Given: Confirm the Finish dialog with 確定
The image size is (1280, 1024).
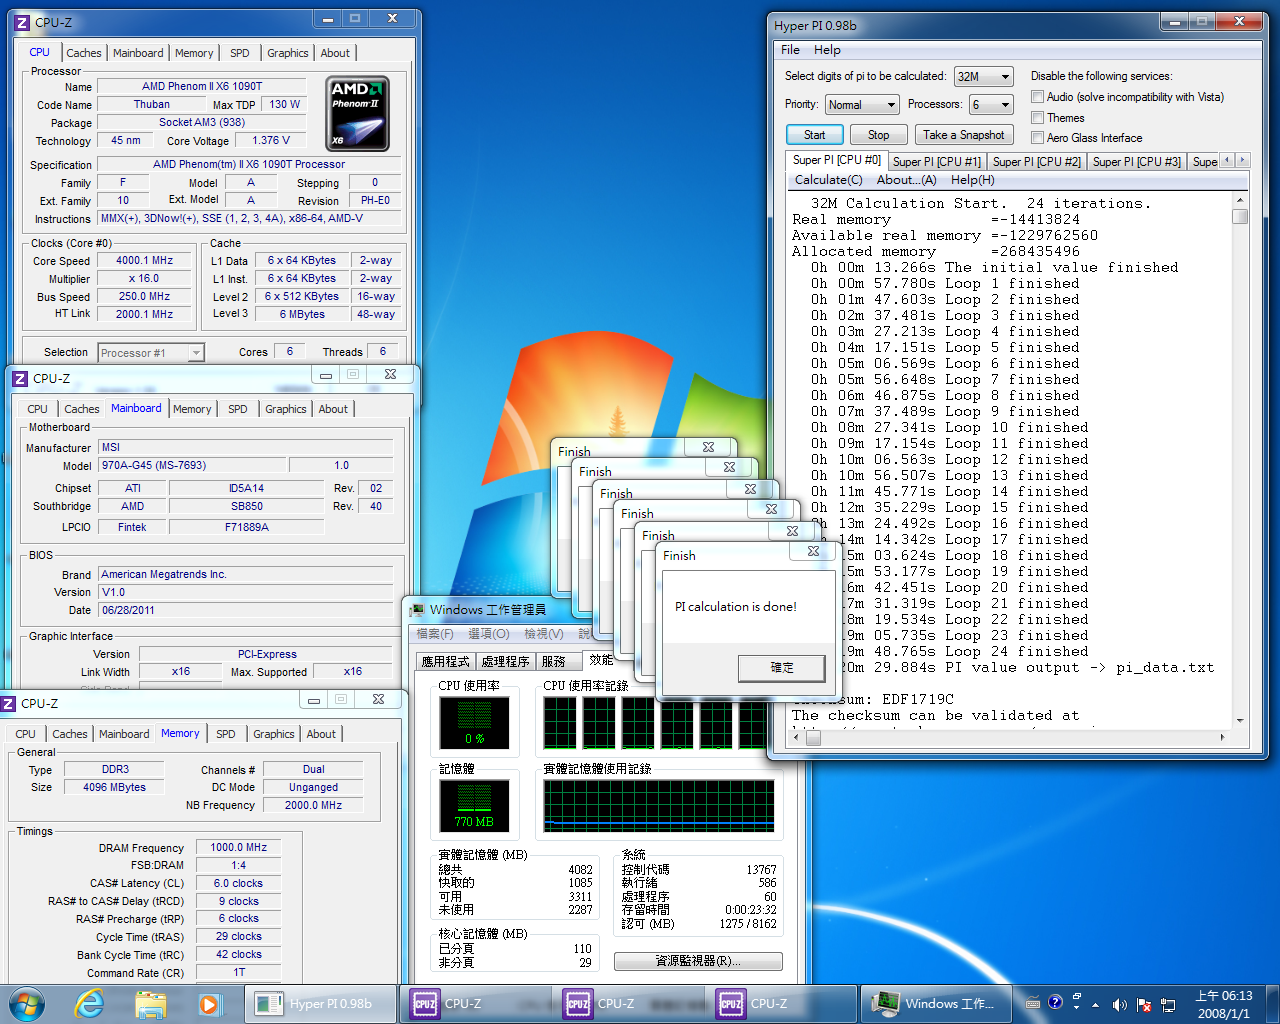Looking at the screenshot, I should pyautogui.click(x=782, y=667).
